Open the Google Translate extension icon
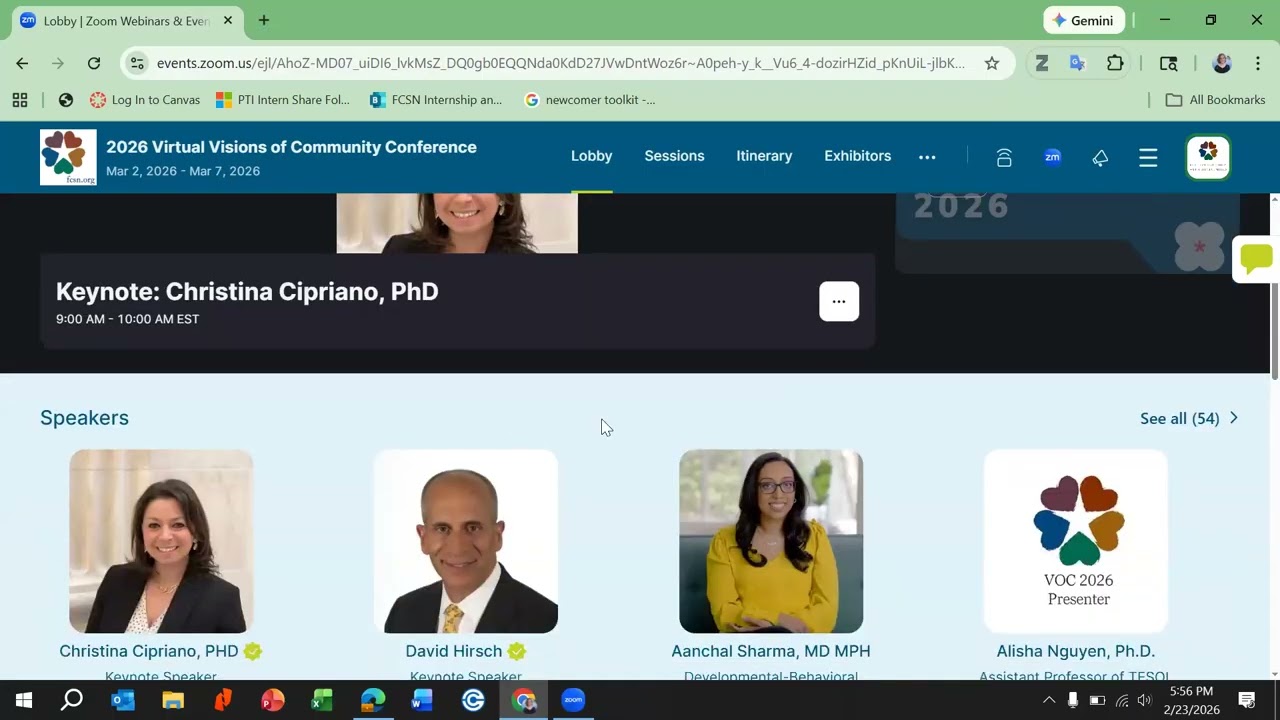The width and height of the screenshot is (1280, 720). tap(1077, 63)
